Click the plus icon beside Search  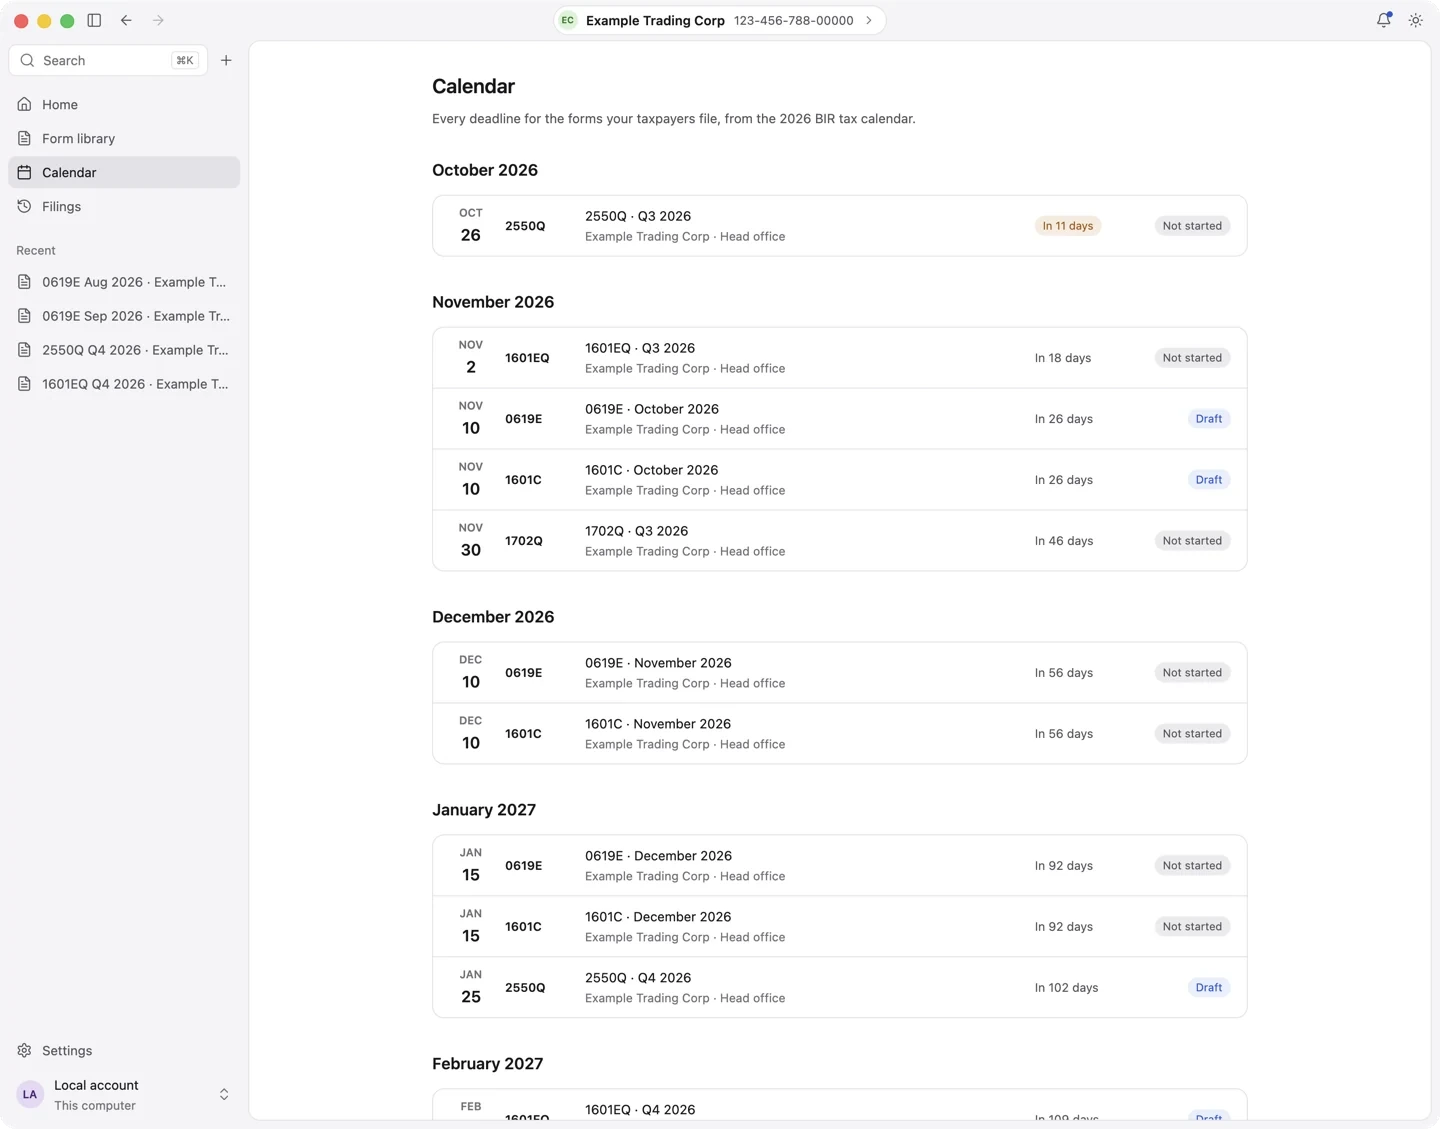pyautogui.click(x=226, y=60)
